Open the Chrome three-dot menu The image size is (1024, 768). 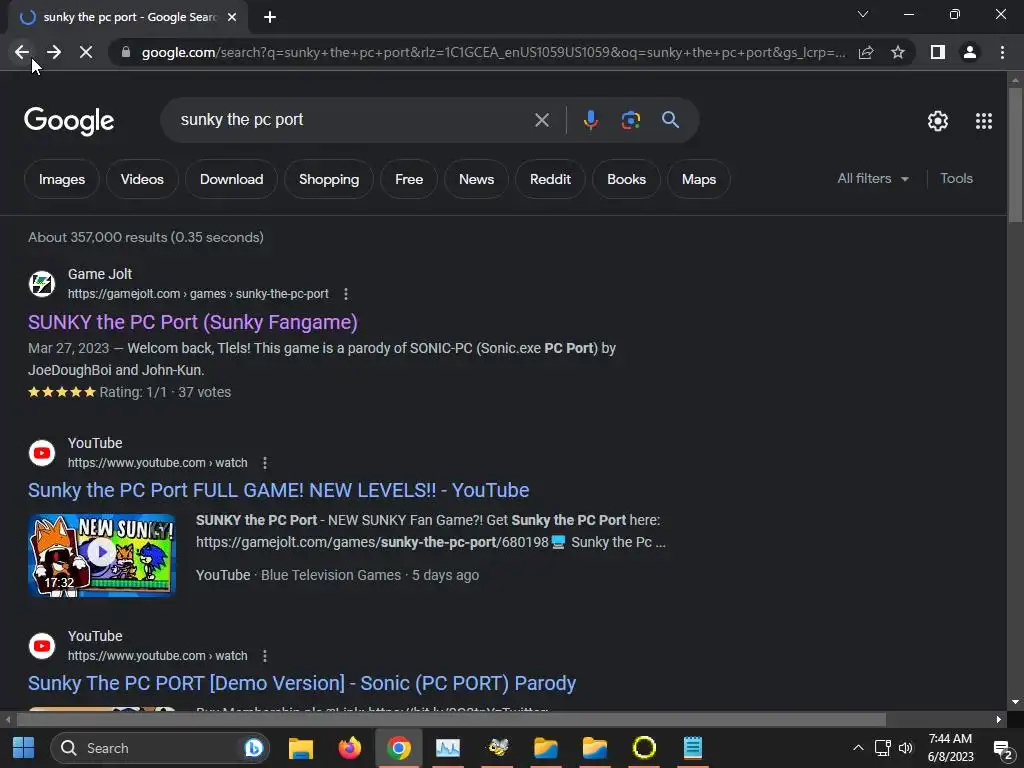pyautogui.click(x=1002, y=52)
